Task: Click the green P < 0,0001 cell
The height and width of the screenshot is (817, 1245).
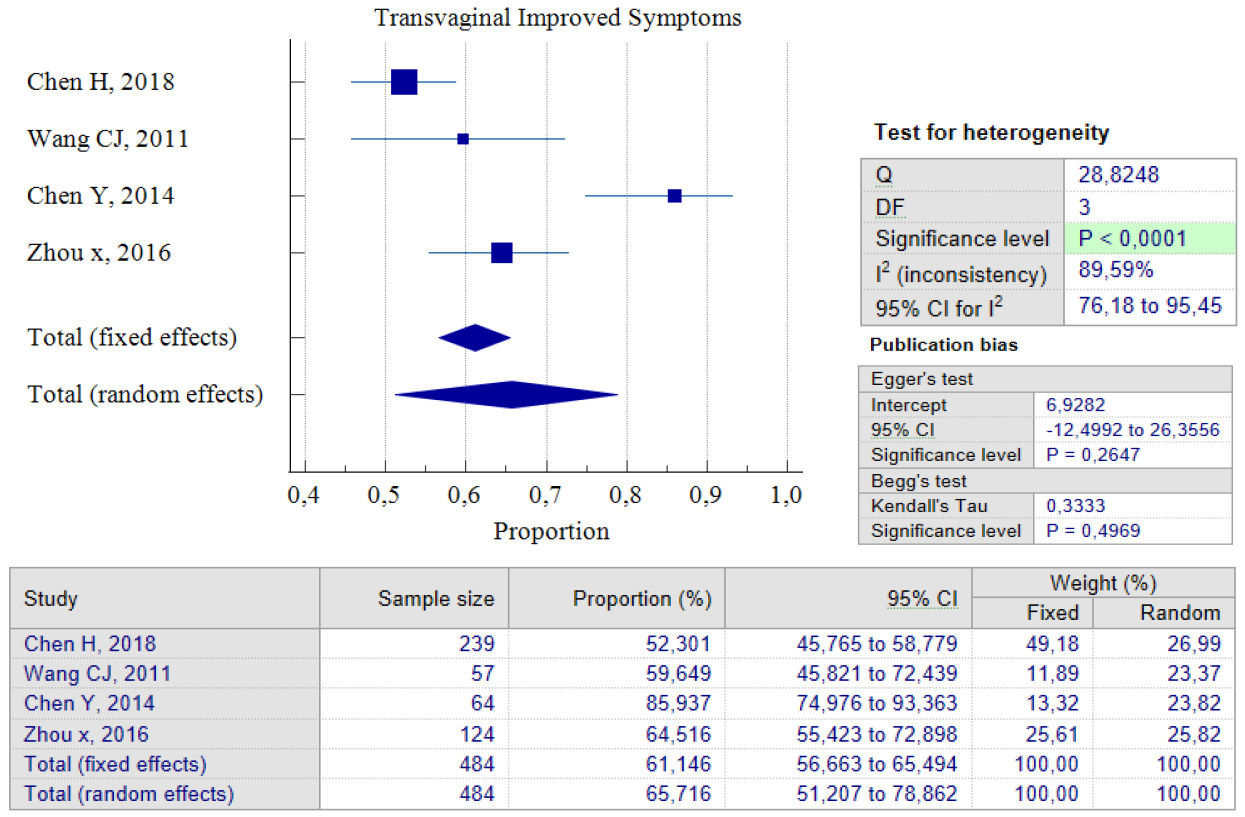Action: [1150, 238]
